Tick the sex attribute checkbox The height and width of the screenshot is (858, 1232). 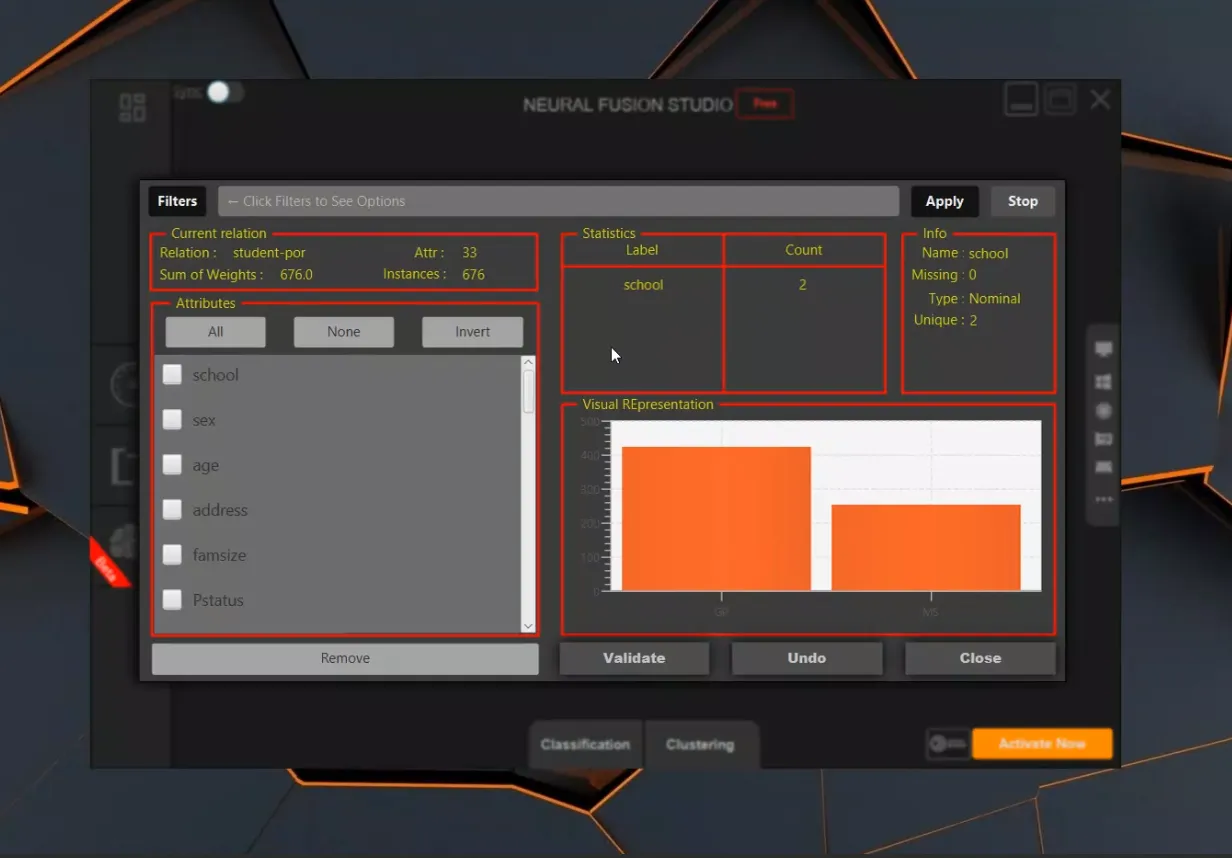[172, 419]
